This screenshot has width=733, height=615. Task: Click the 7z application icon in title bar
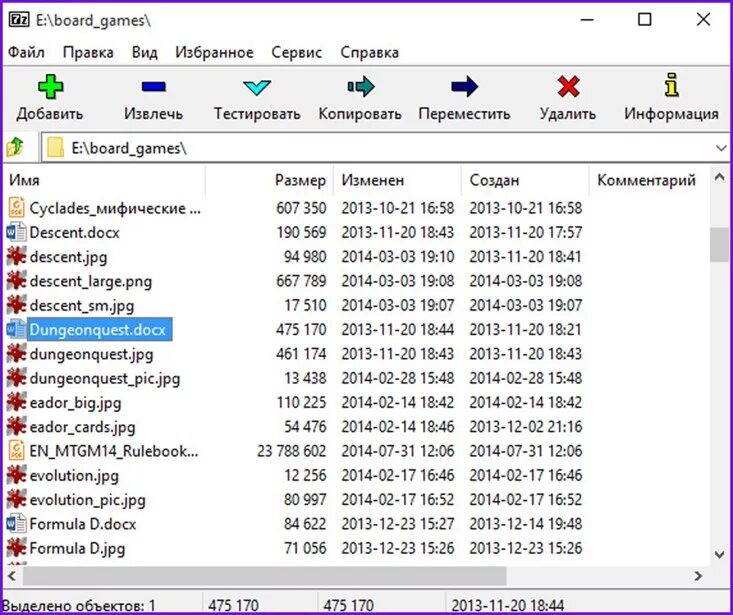(19, 20)
